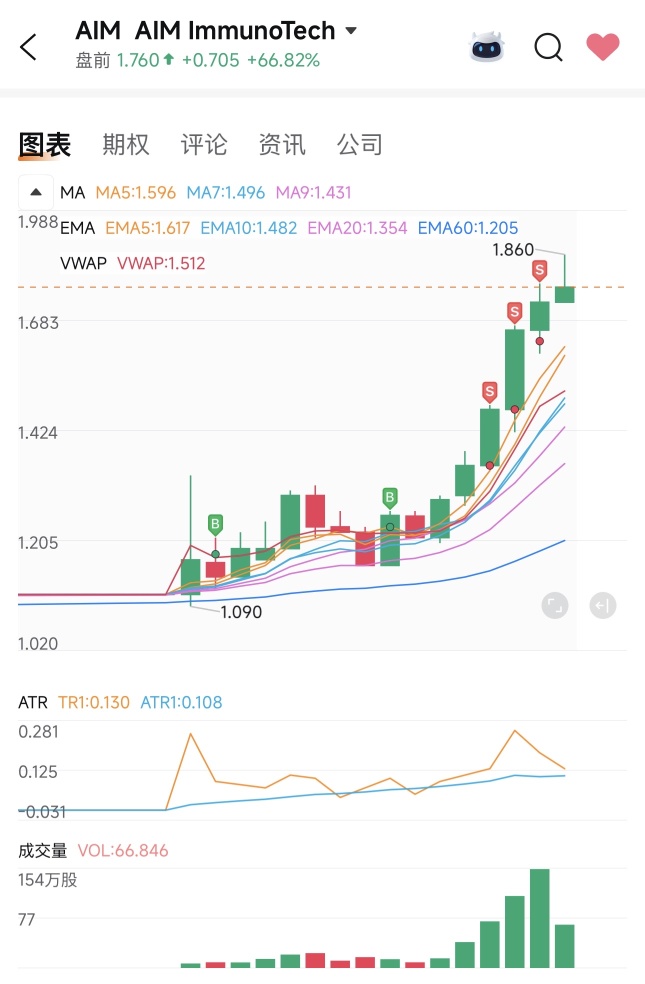Click the topmost red S sell marker
This screenshot has width=645, height=984.
pyautogui.click(x=540, y=271)
